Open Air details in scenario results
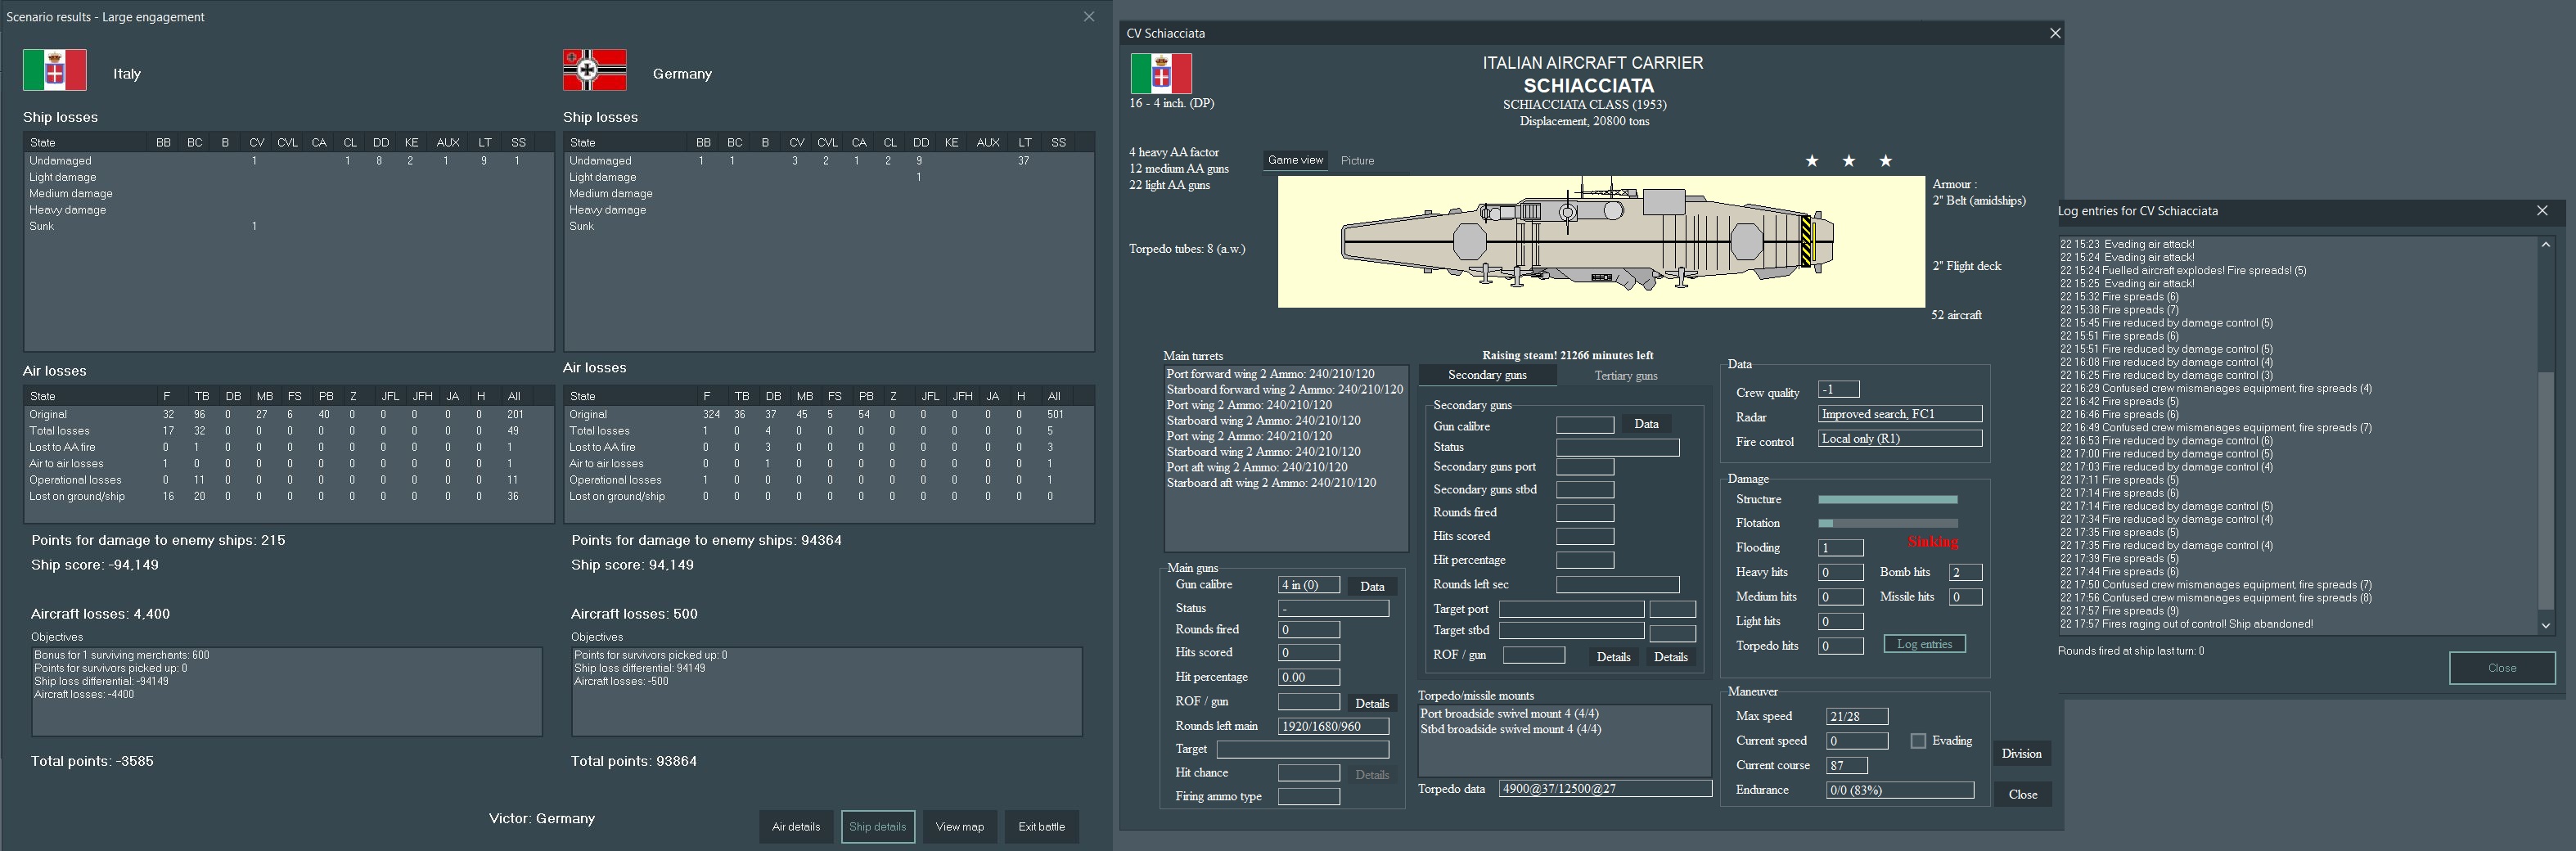Viewport: 2576px width, 851px height. pyautogui.click(x=796, y=826)
